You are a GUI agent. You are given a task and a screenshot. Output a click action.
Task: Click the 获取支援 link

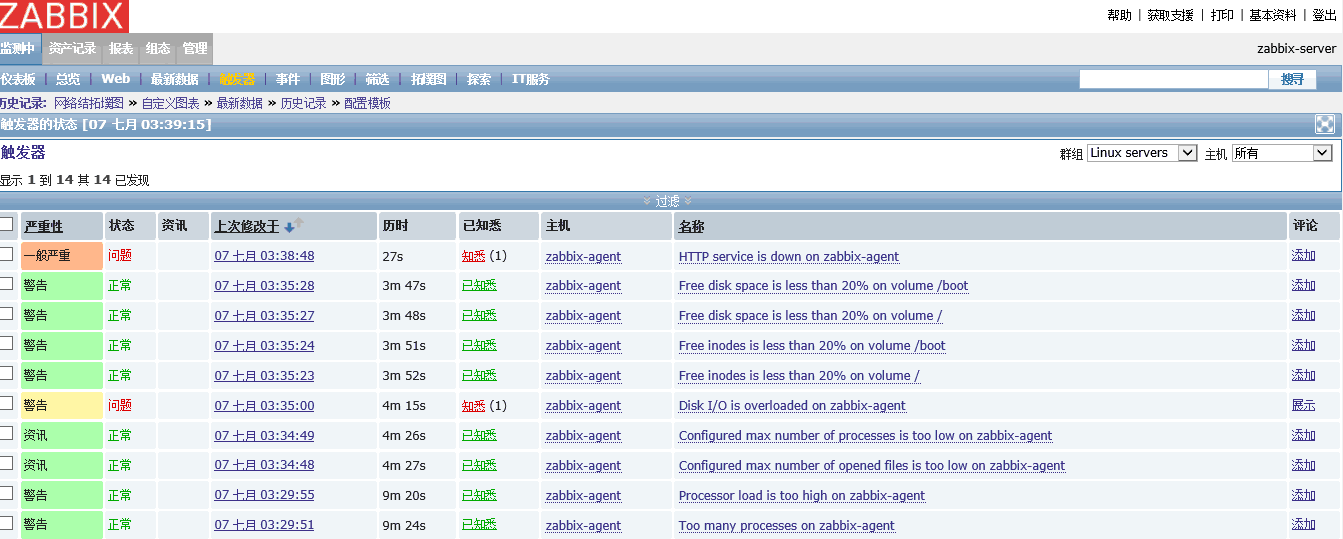[1170, 15]
